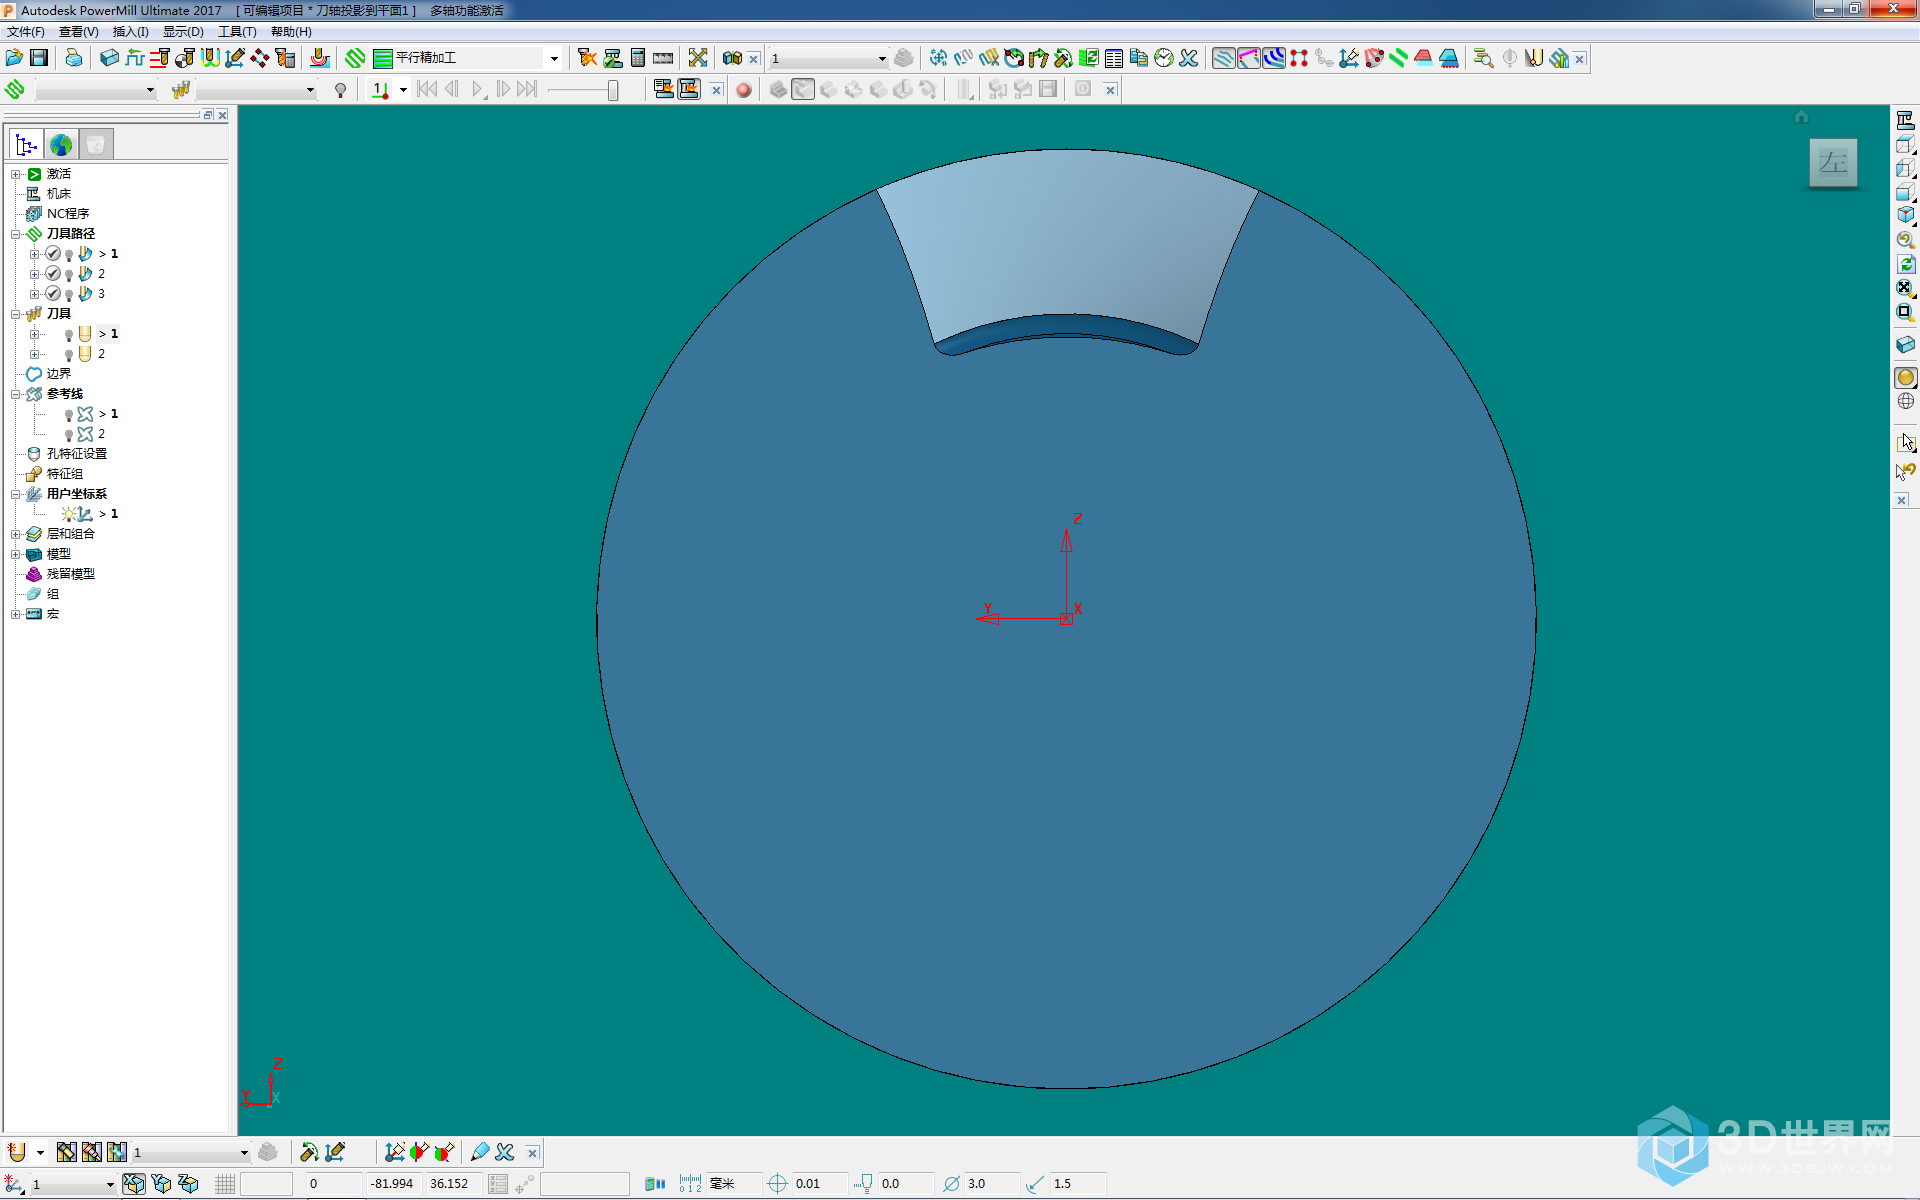Expand the 层和组合 tree node

(x=16, y=534)
